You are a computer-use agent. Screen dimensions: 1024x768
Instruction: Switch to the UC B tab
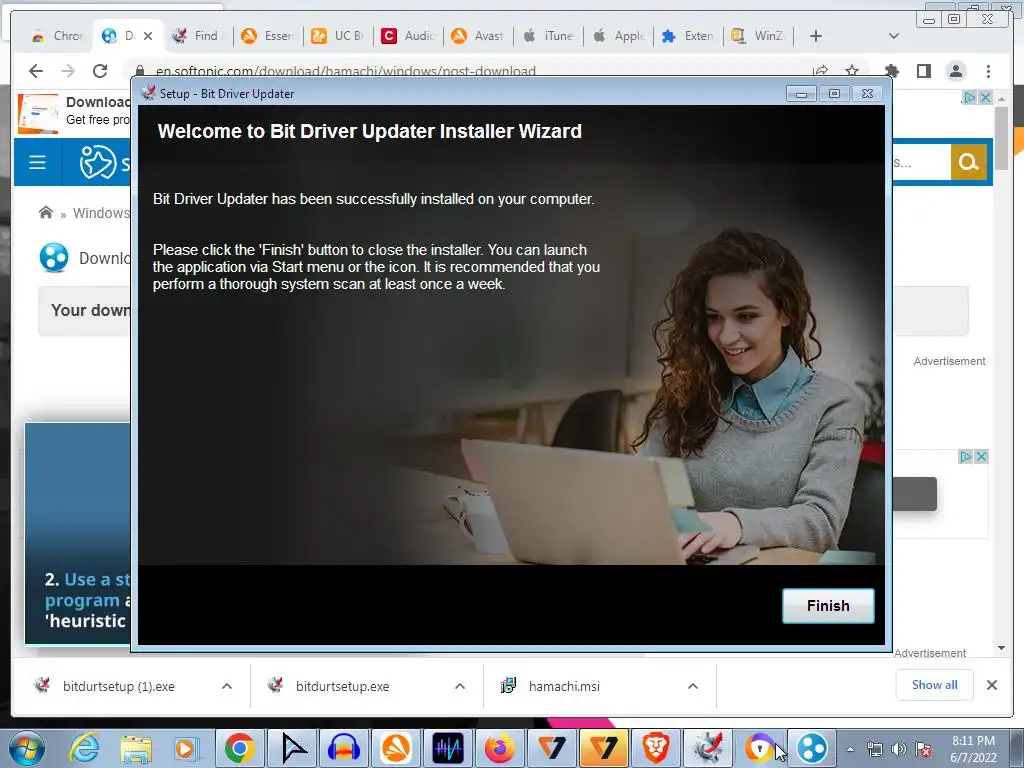(337, 36)
